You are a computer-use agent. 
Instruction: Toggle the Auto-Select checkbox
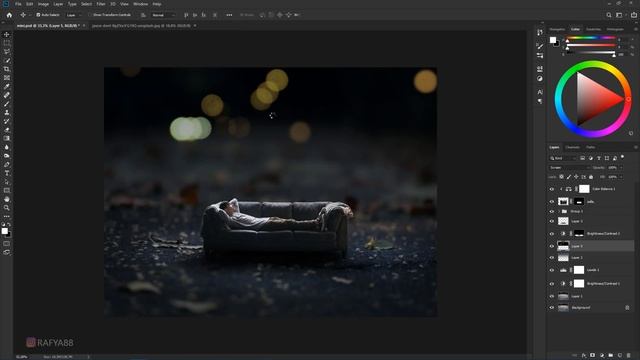(38, 15)
